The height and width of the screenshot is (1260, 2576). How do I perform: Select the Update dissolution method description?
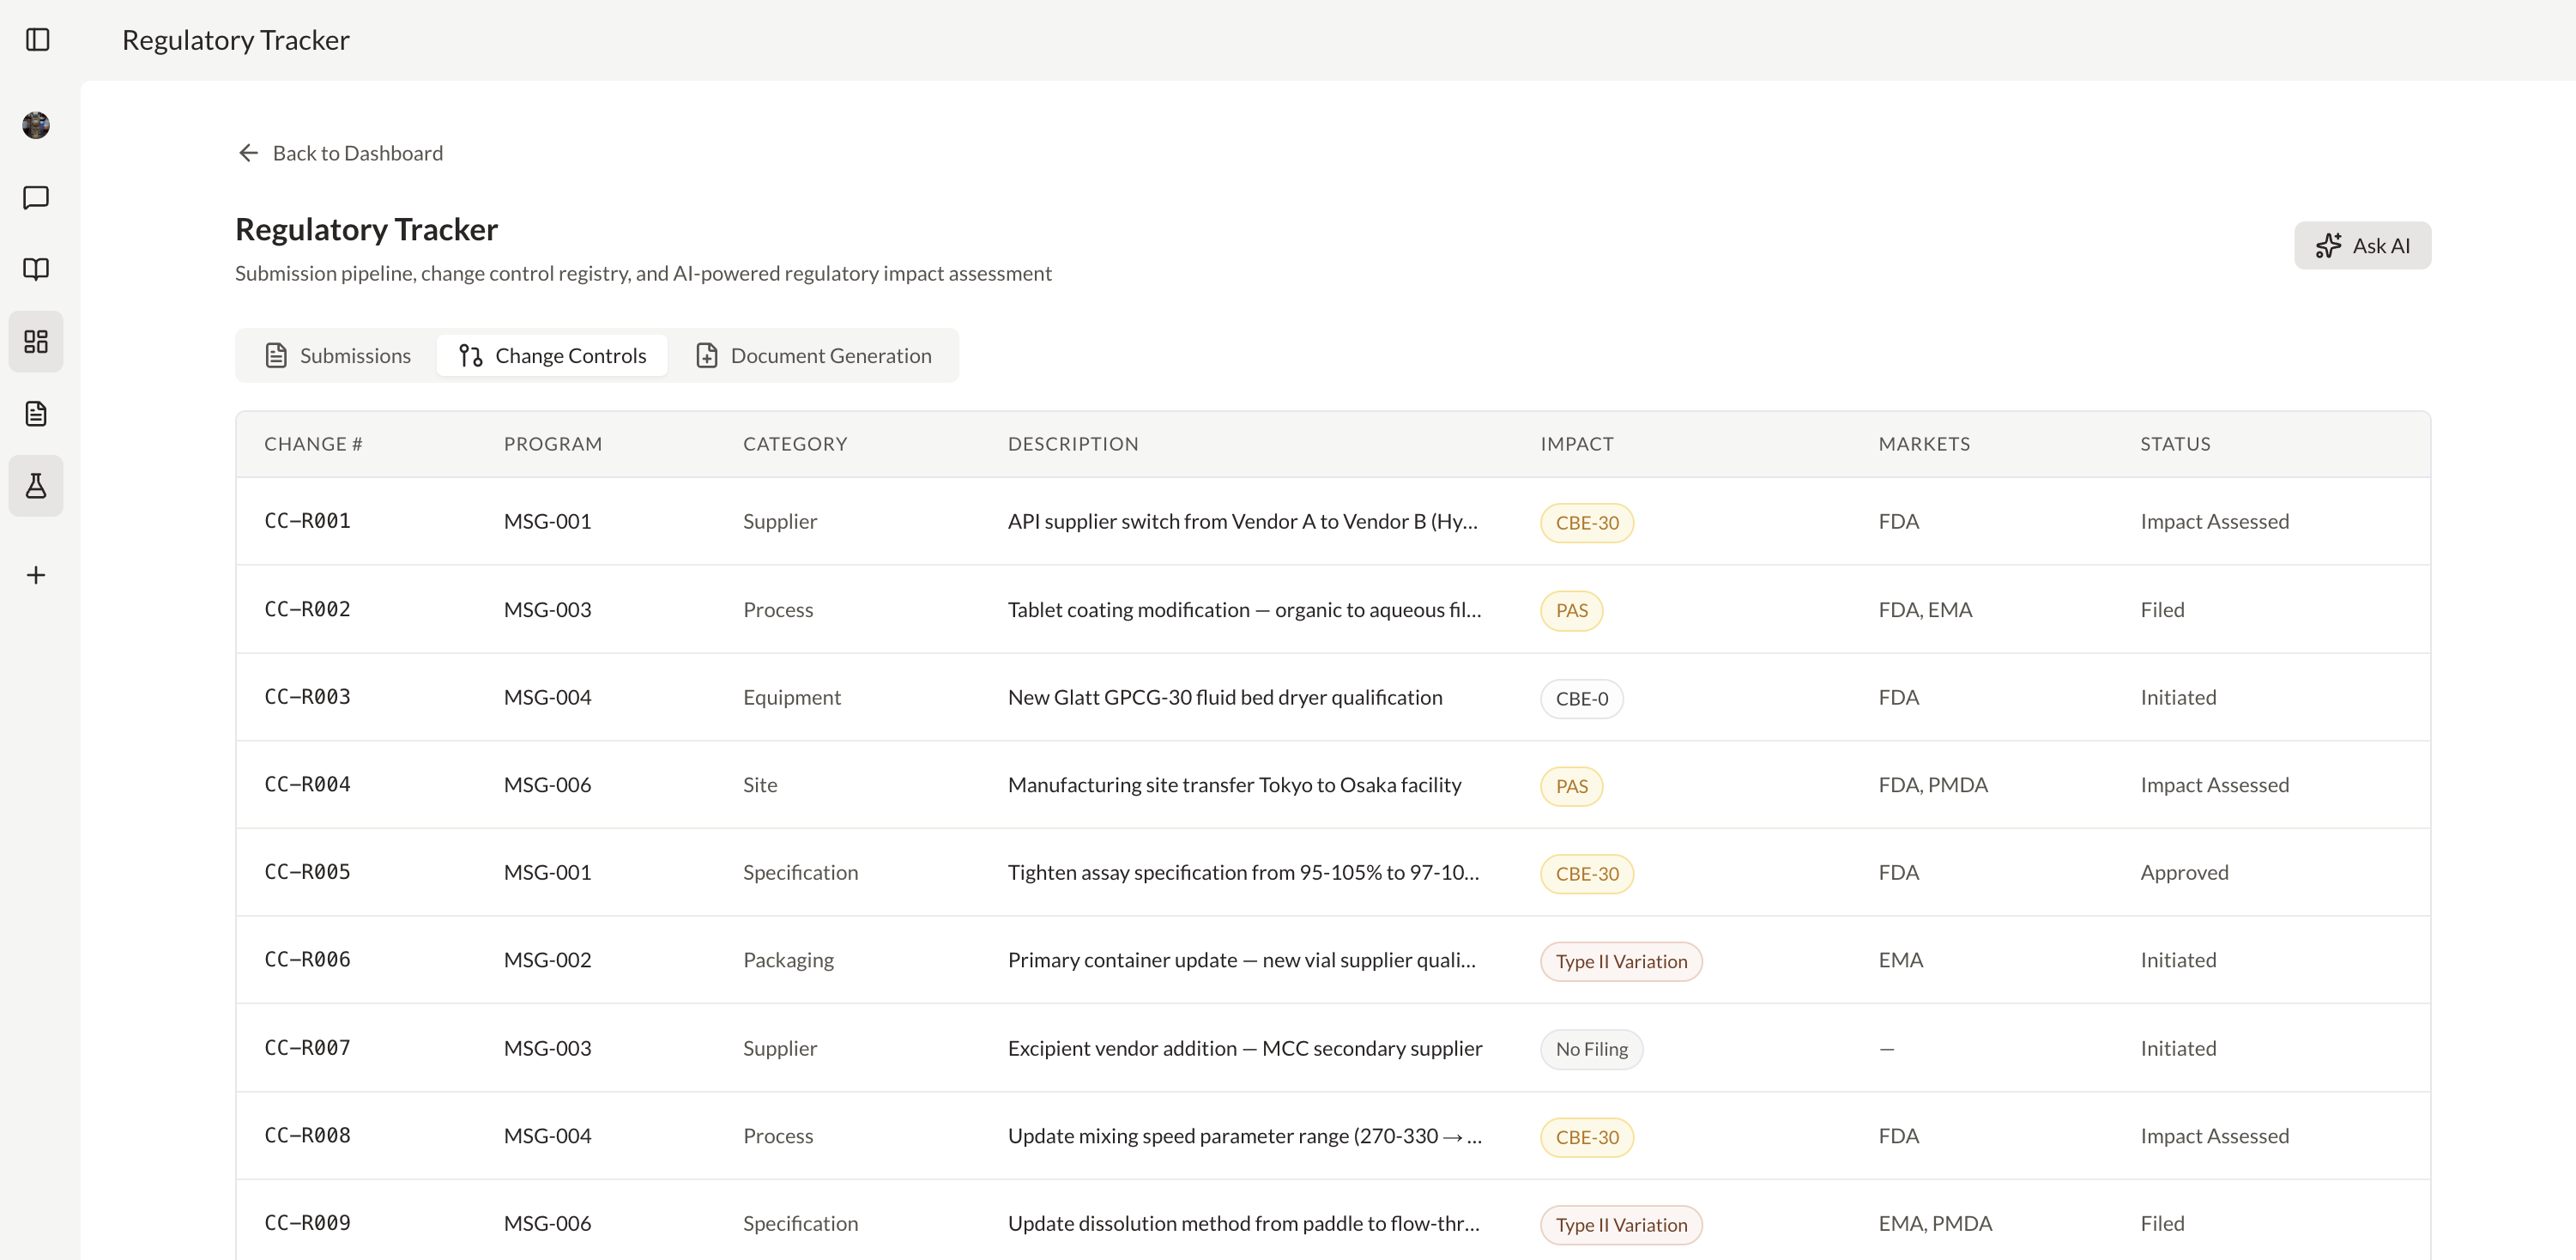tap(1243, 1223)
